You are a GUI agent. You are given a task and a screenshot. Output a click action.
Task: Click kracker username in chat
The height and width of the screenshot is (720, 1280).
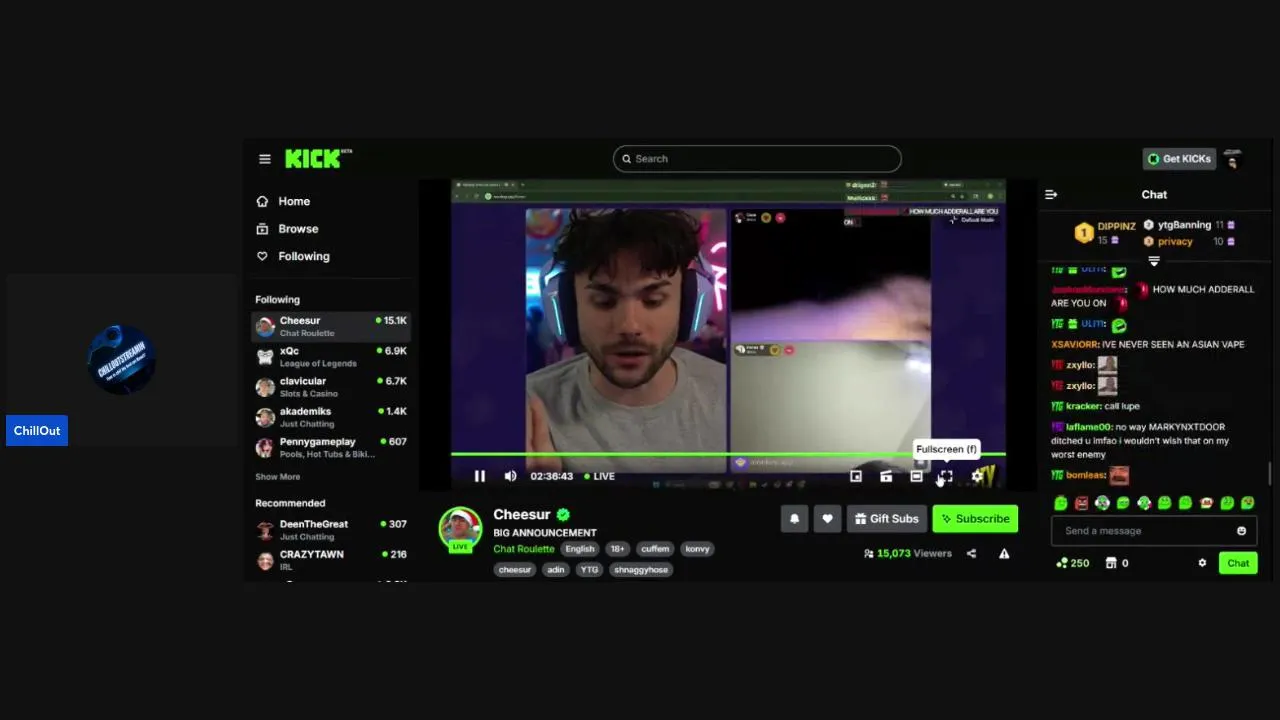point(1083,406)
